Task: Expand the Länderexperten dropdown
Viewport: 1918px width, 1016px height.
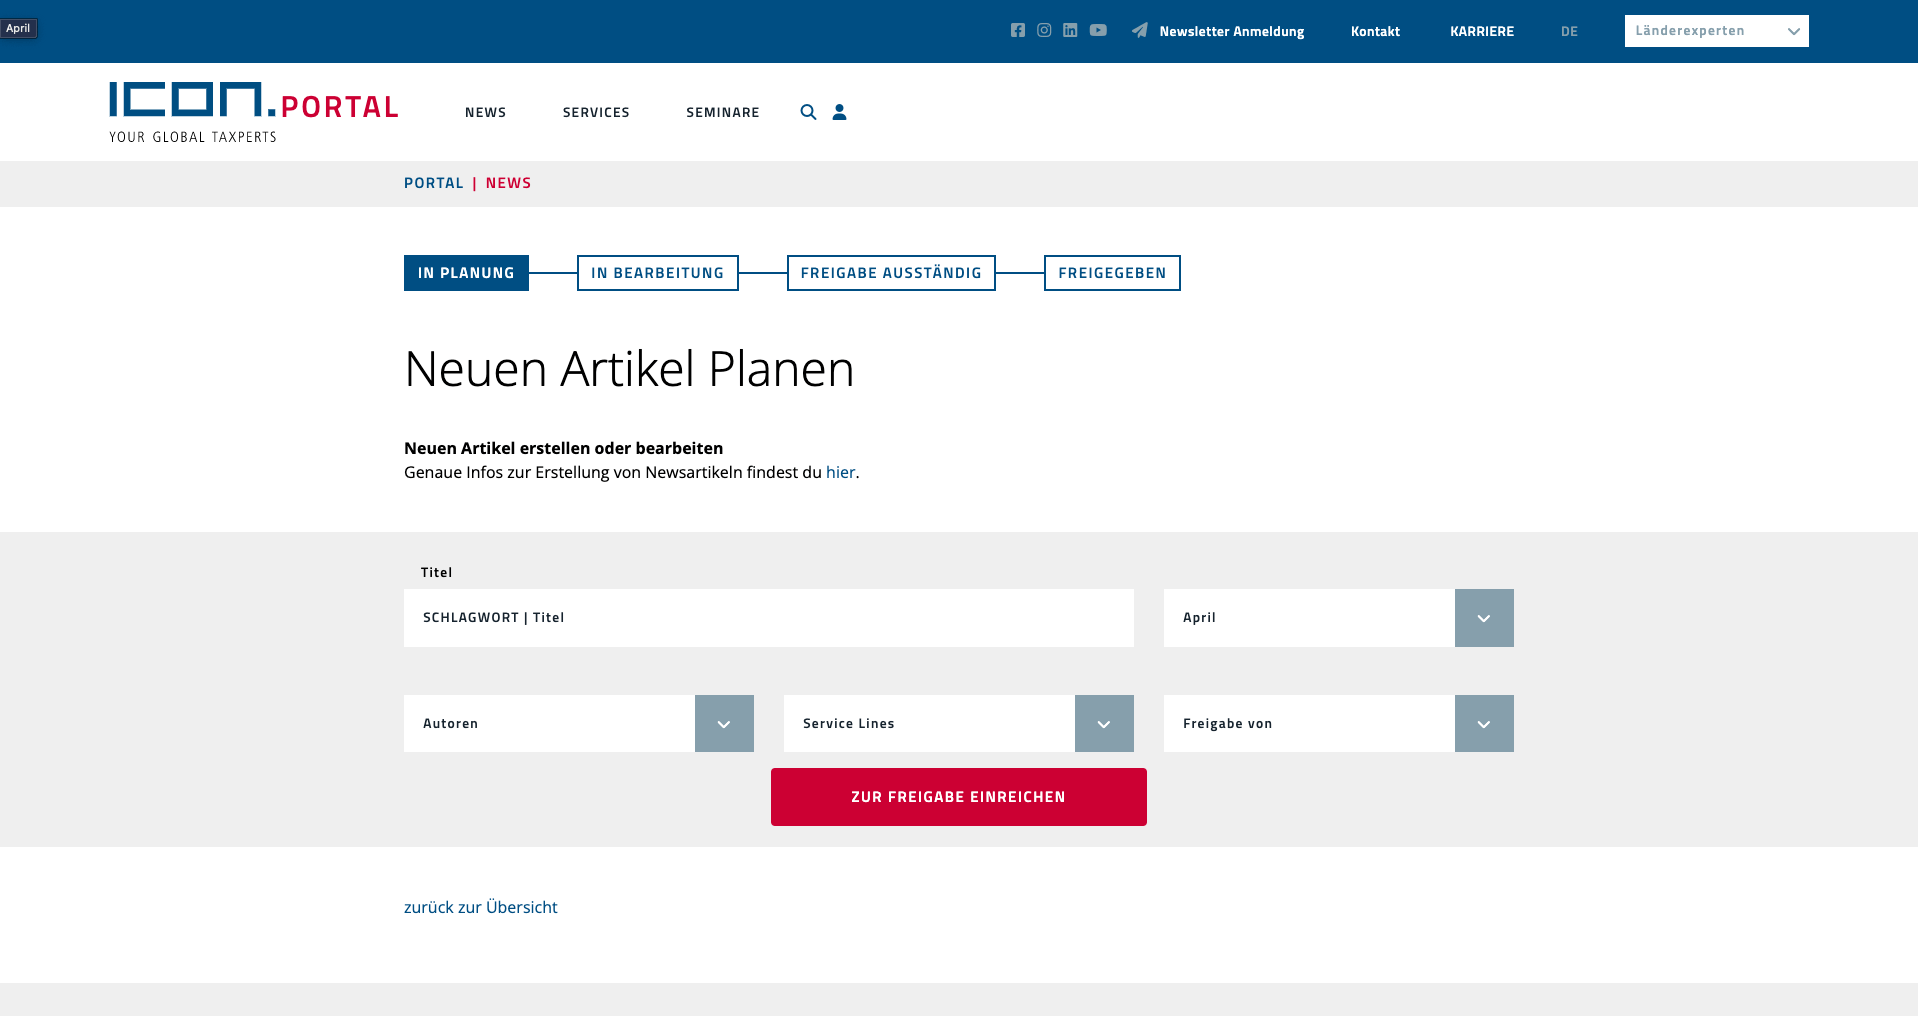Action: (1716, 31)
